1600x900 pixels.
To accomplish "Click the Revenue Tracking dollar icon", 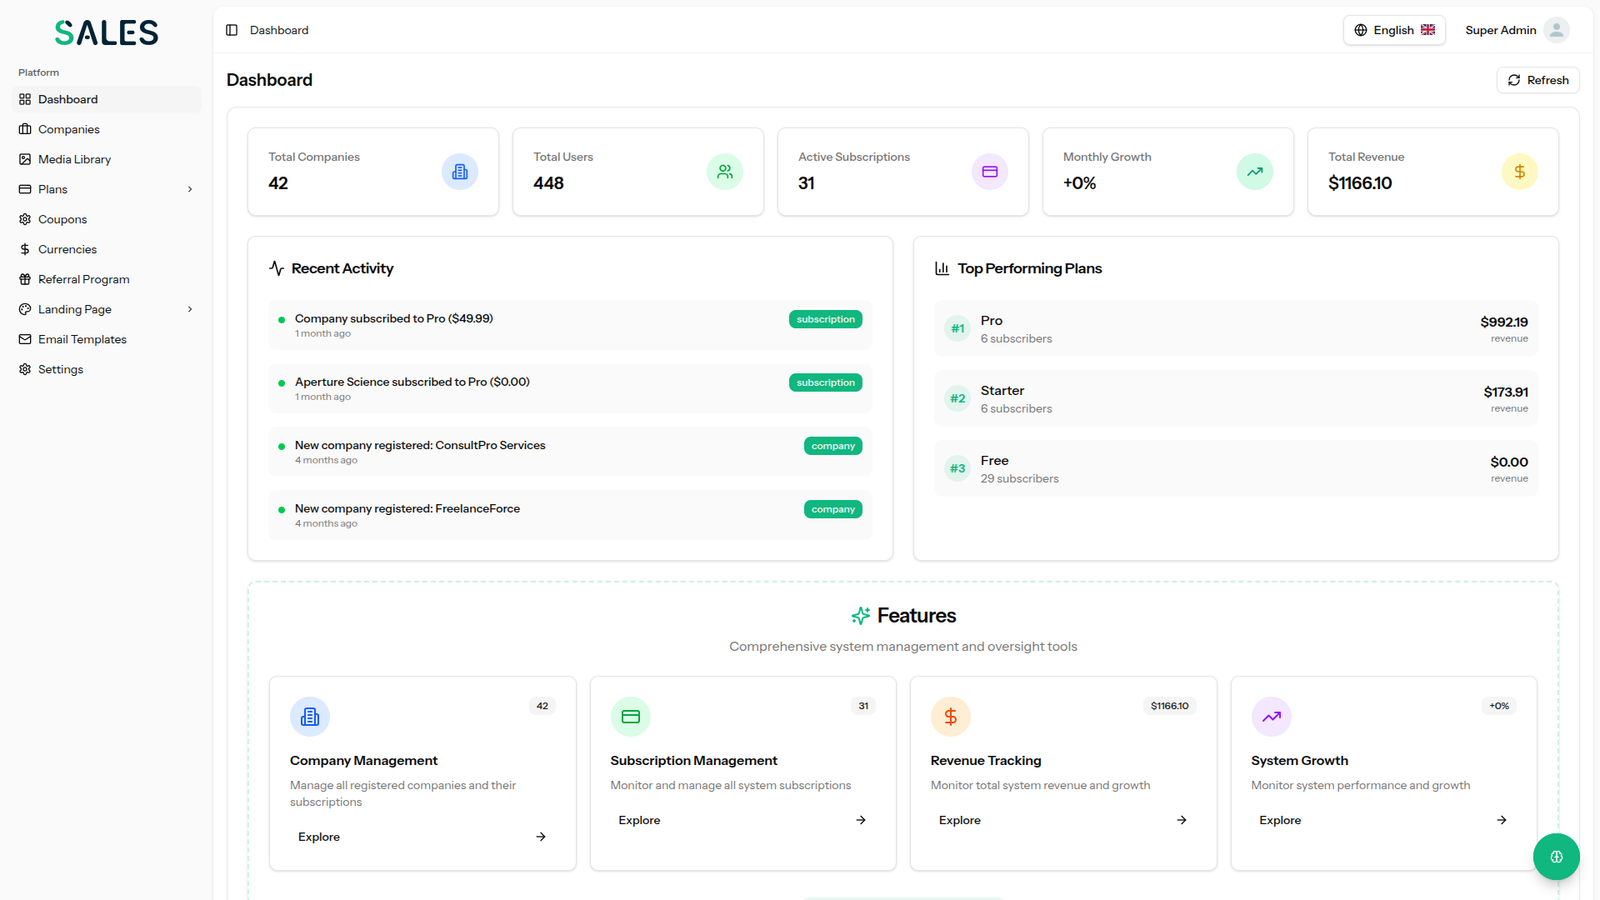I will 950,717.
